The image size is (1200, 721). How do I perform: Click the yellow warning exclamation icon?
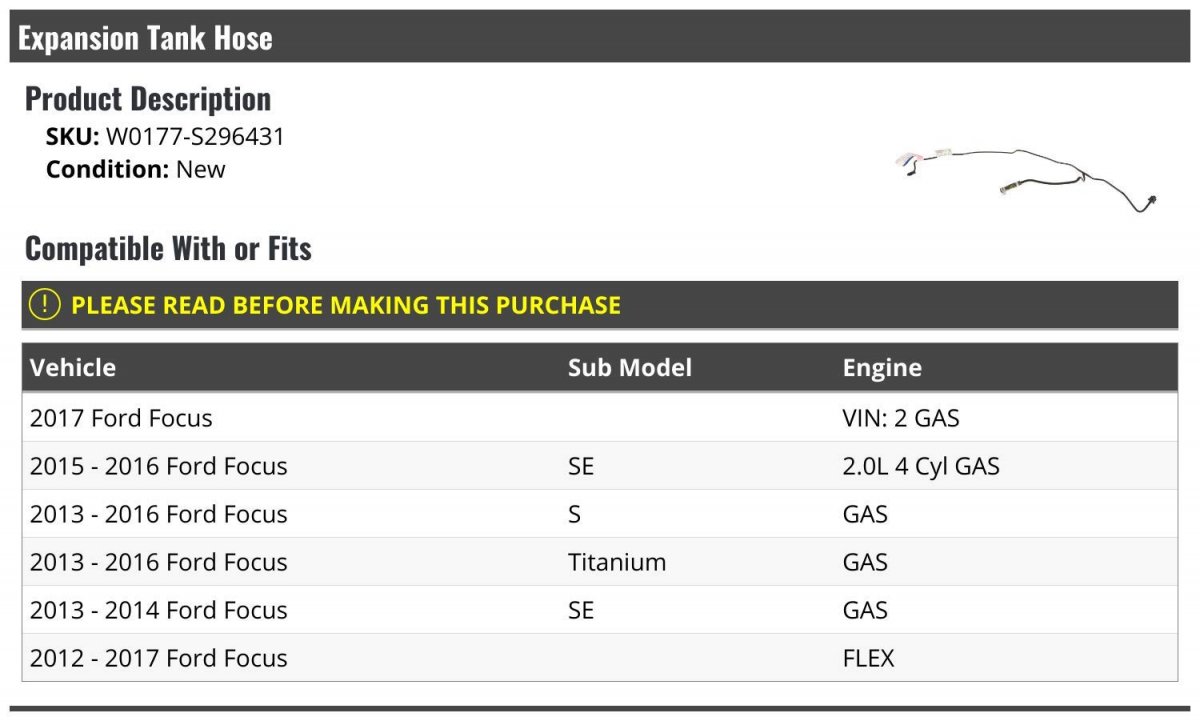pos(44,305)
